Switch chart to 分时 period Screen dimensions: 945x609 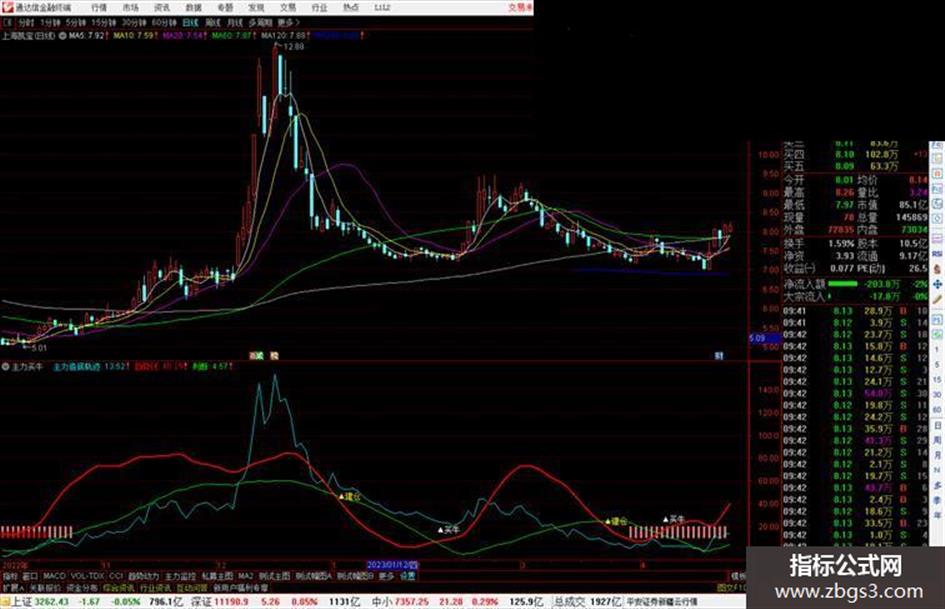pos(26,23)
